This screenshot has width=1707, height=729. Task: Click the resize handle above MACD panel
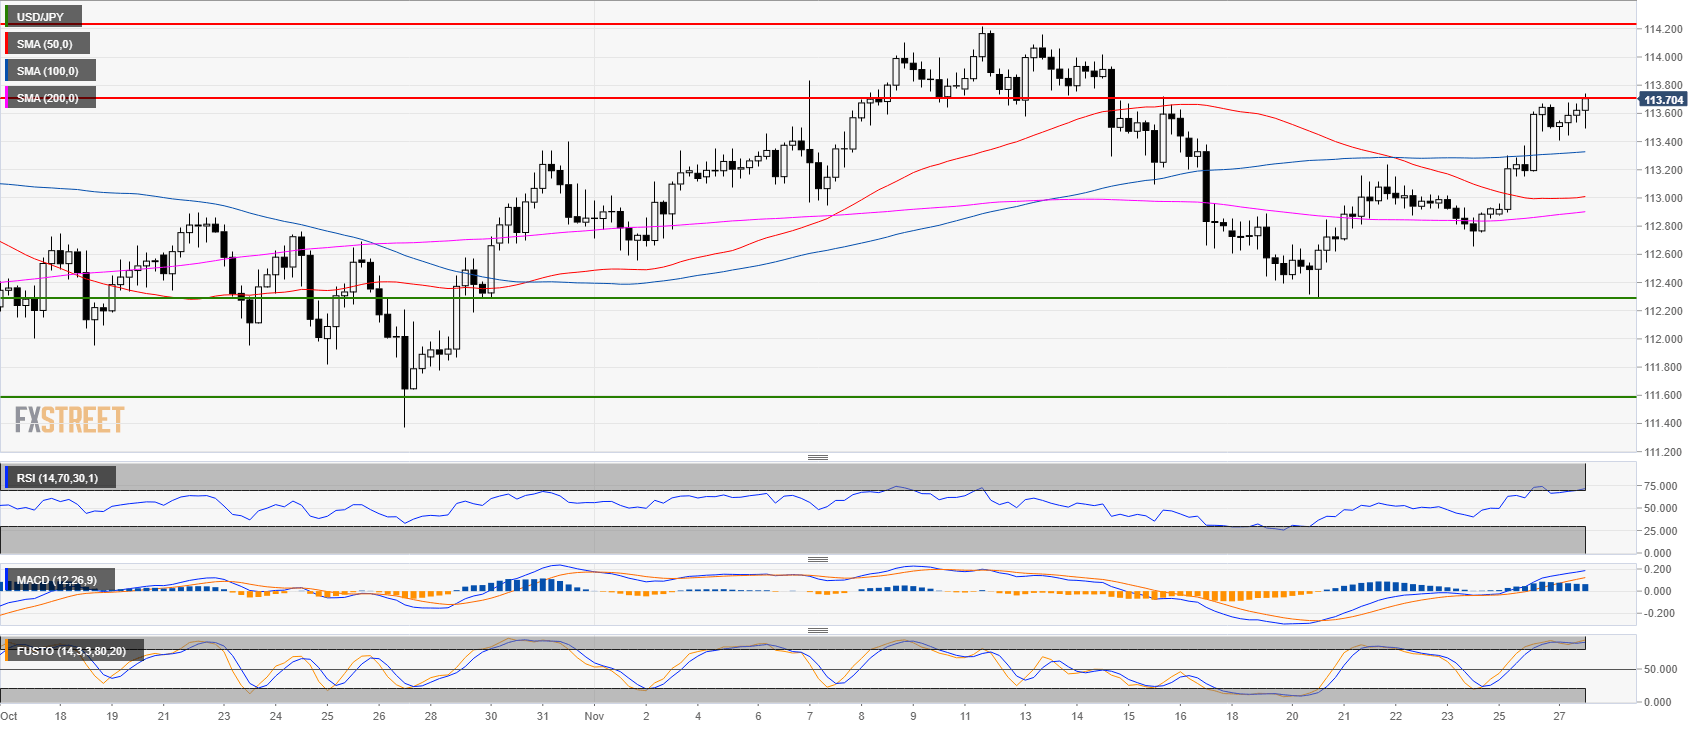pyautogui.click(x=817, y=559)
